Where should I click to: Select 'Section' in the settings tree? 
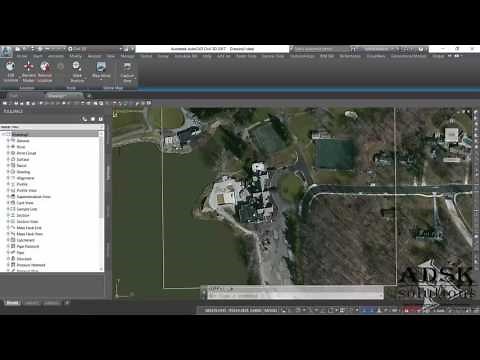23,215
